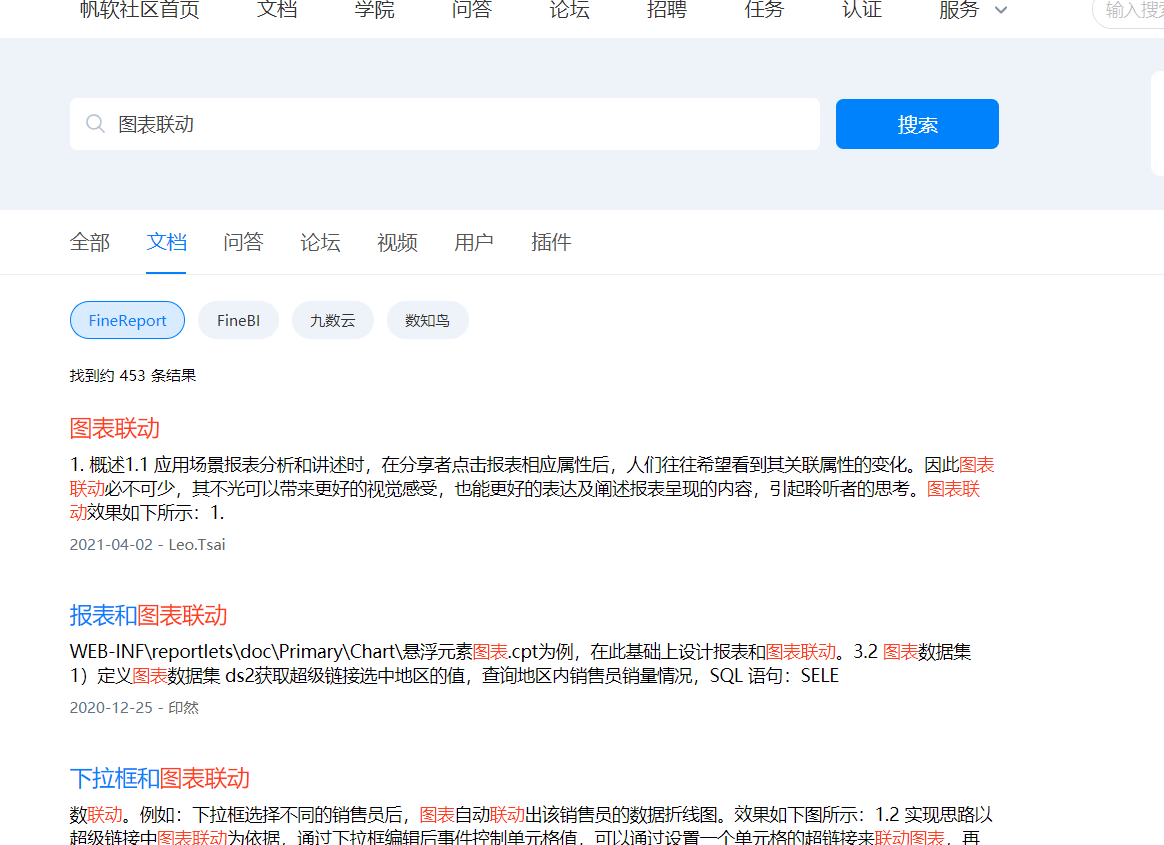Viewport: 1164px width, 845px height.
Task: Select the 数知鸟 filter chip
Action: pos(428,320)
